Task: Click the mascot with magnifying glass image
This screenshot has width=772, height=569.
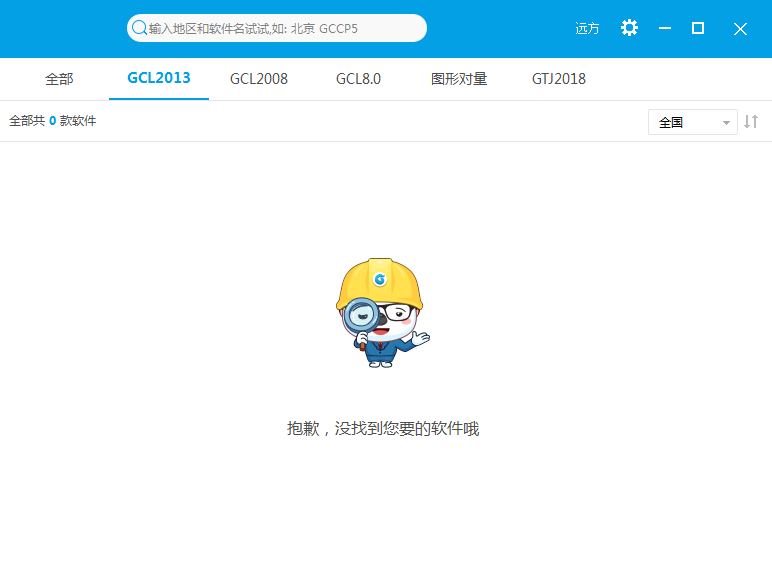Action: coord(382,313)
